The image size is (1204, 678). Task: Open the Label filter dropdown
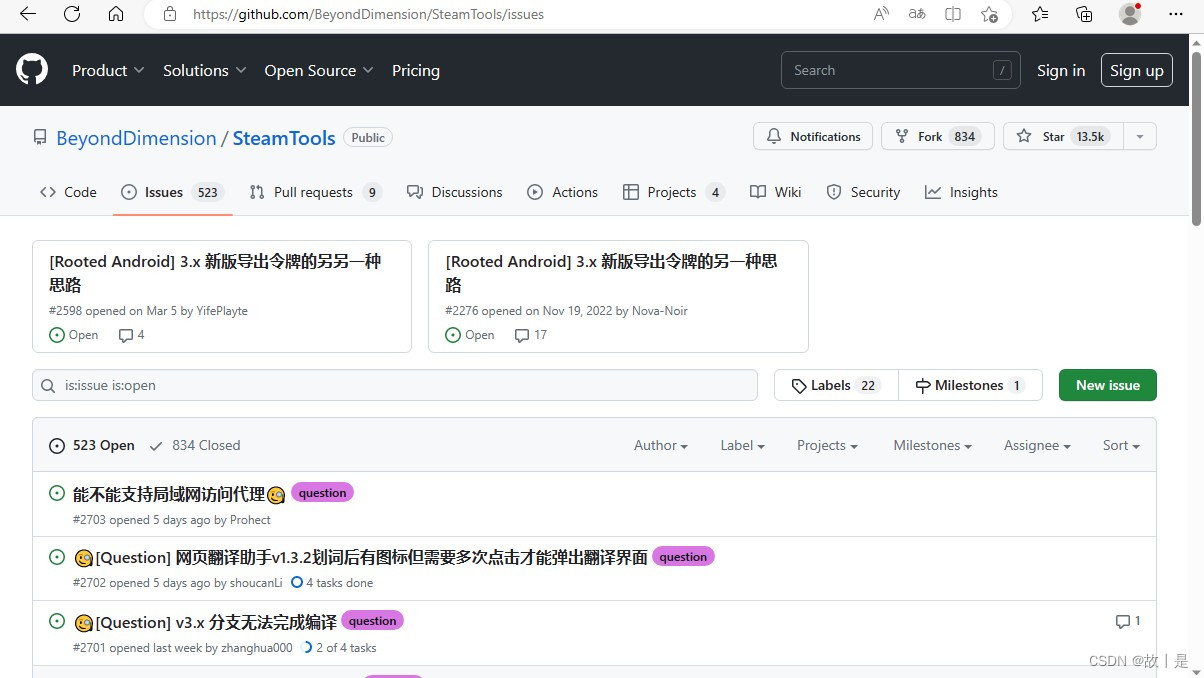tap(743, 445)
